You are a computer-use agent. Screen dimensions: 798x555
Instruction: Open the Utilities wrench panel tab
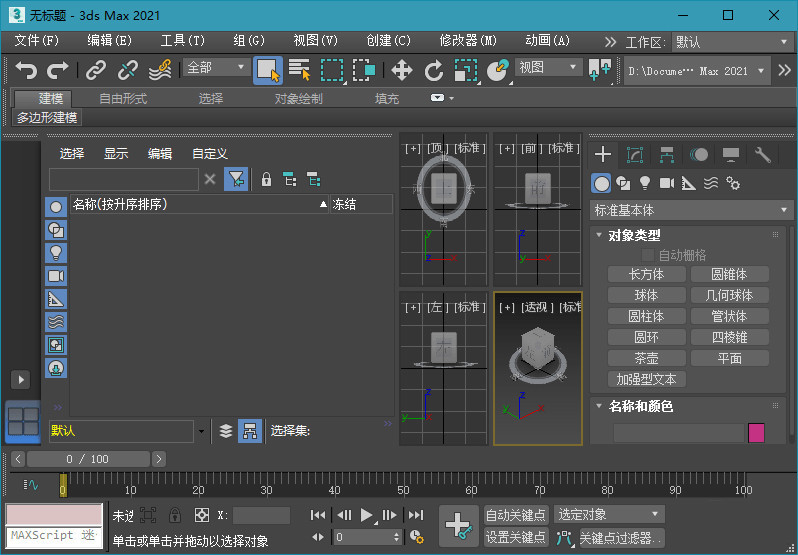tap(762, 155)
